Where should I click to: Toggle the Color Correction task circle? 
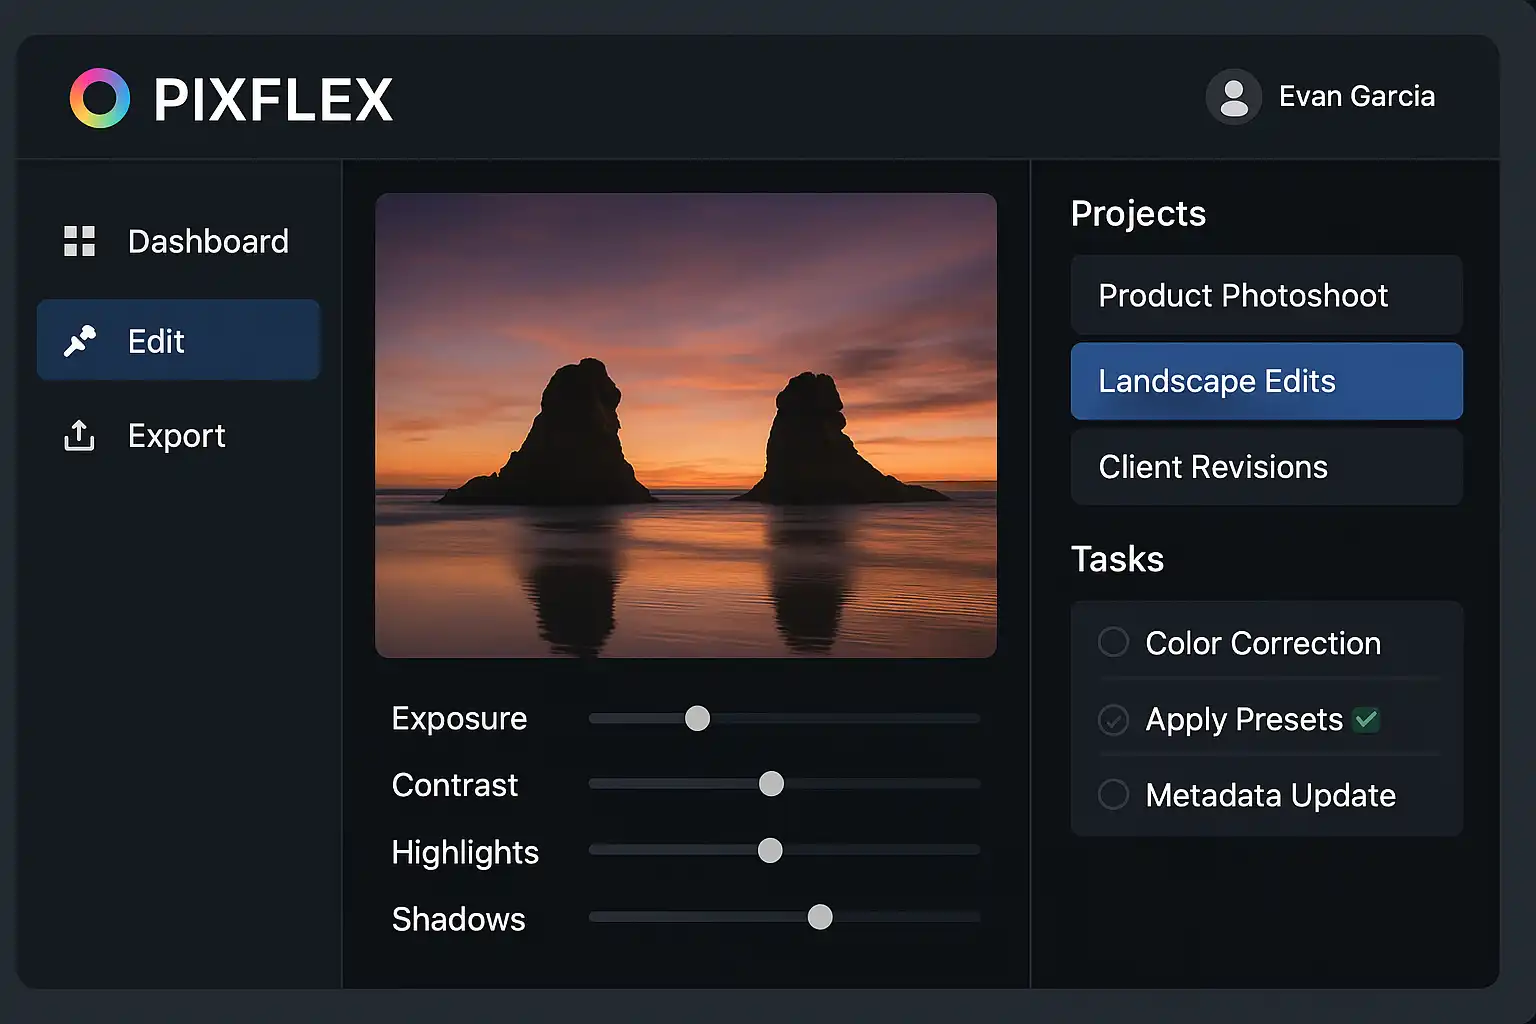tap(1113, 642)
